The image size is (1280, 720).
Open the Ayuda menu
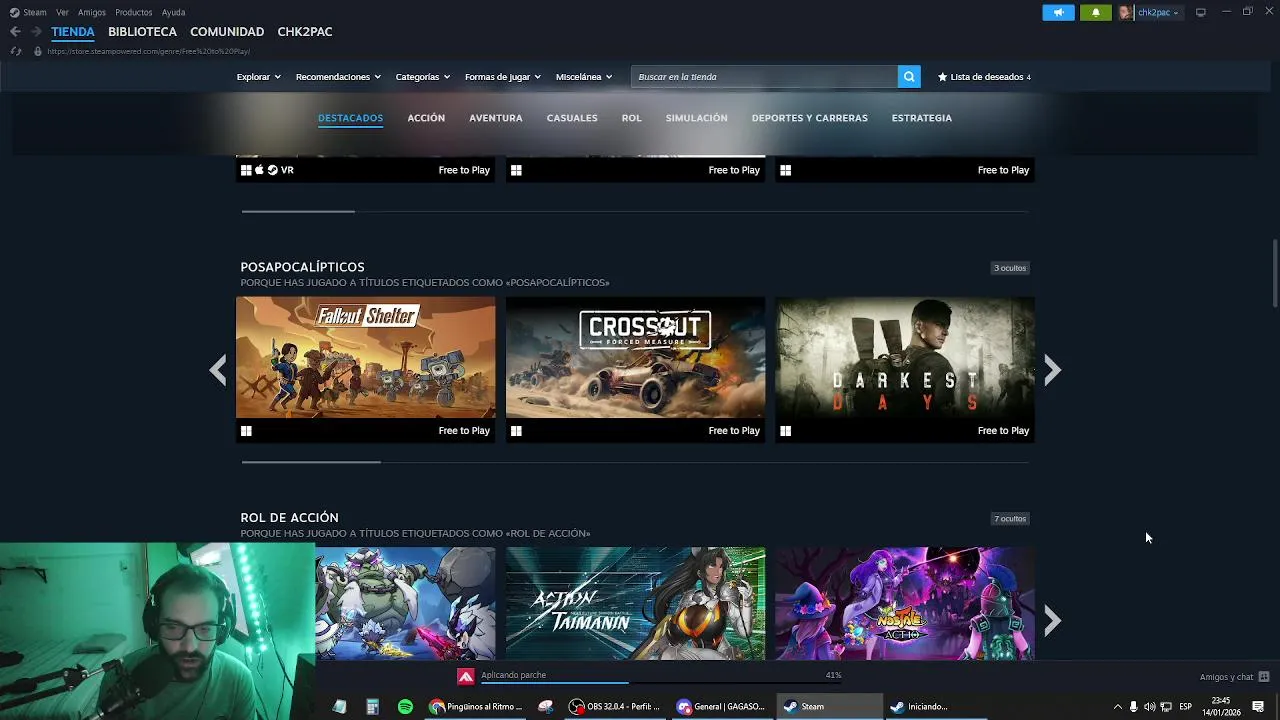click(174, 12)
